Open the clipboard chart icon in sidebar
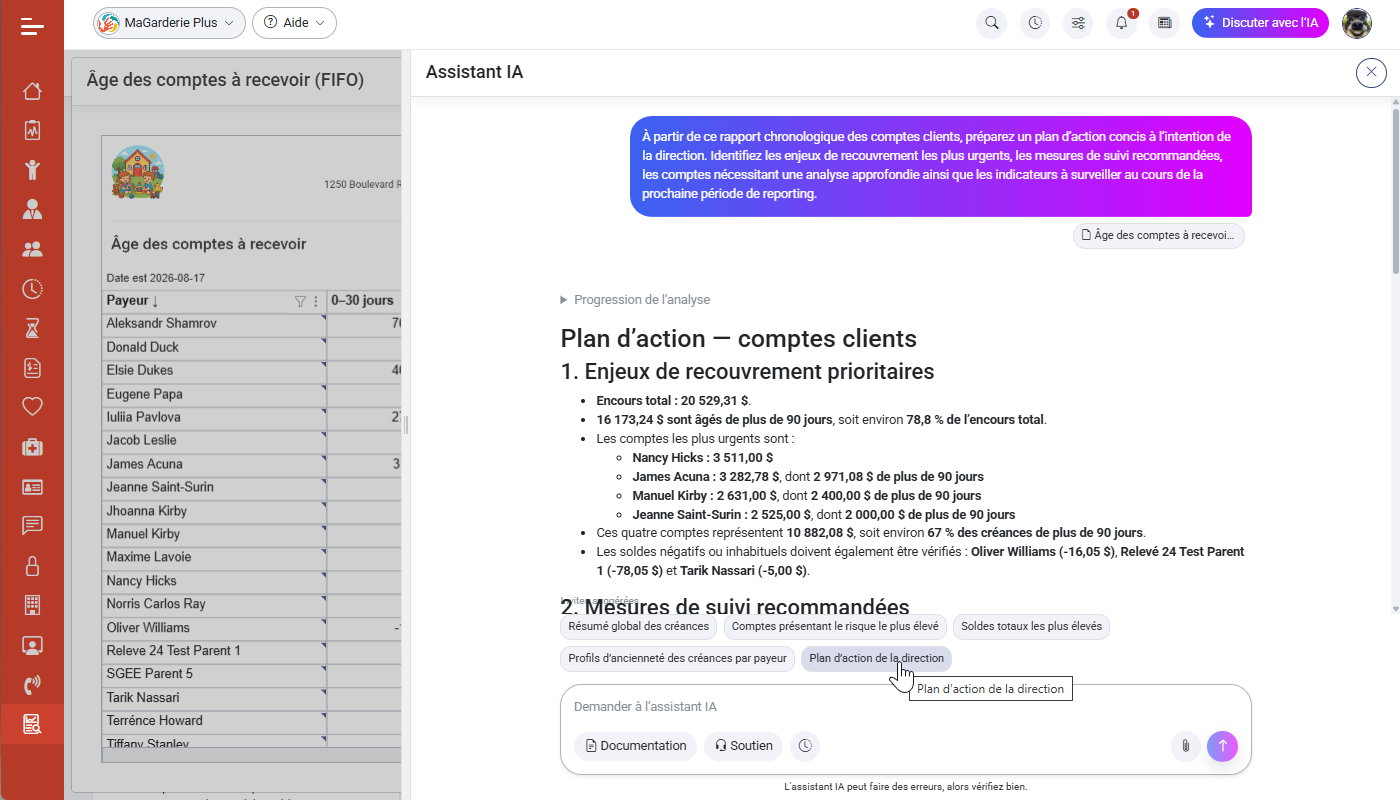 32,130
